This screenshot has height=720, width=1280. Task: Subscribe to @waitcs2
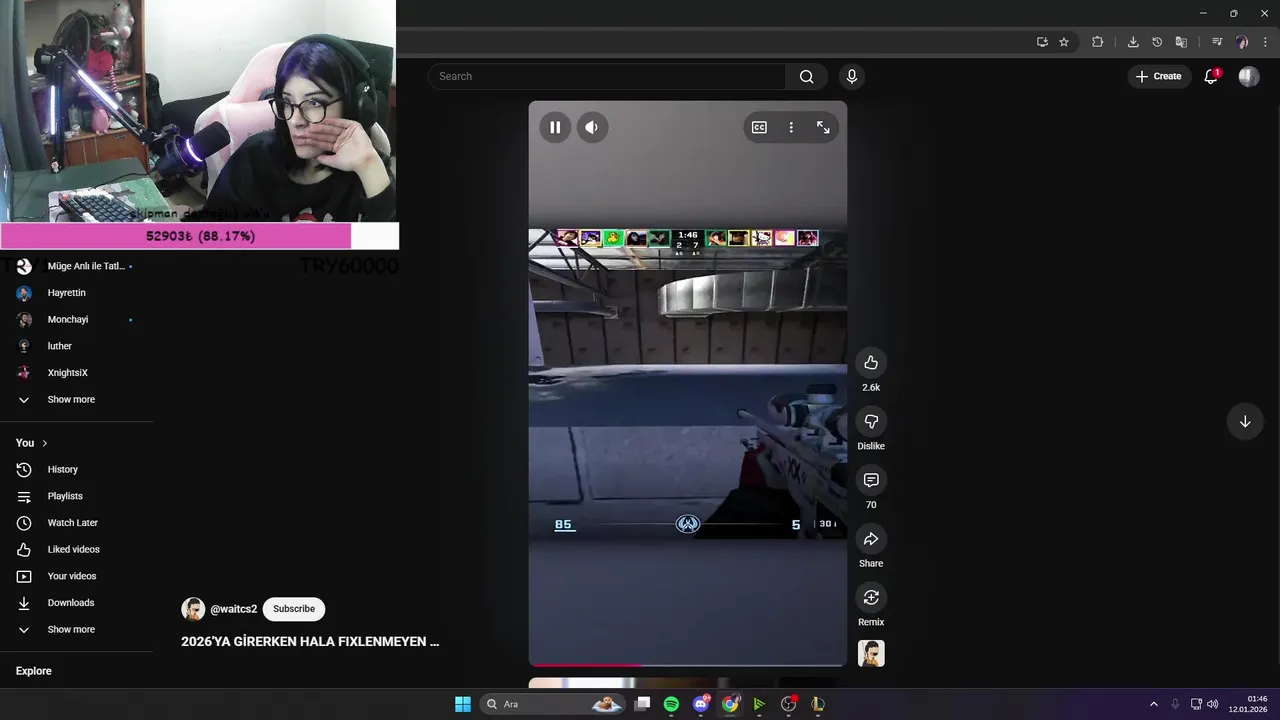point(294,609)
